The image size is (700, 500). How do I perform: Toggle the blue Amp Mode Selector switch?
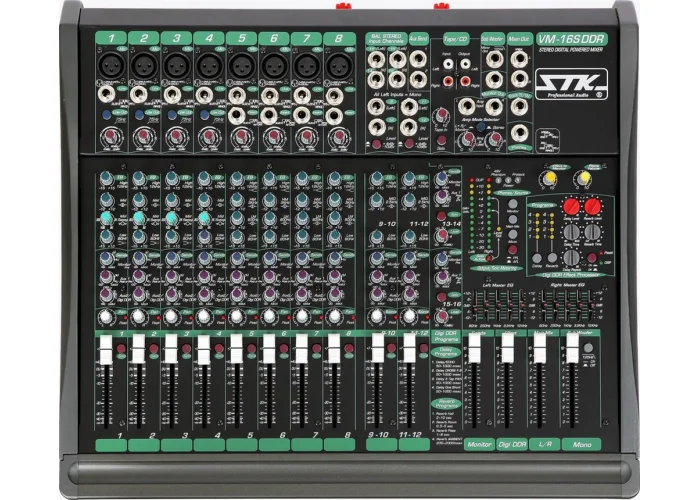tap(480, 127)
